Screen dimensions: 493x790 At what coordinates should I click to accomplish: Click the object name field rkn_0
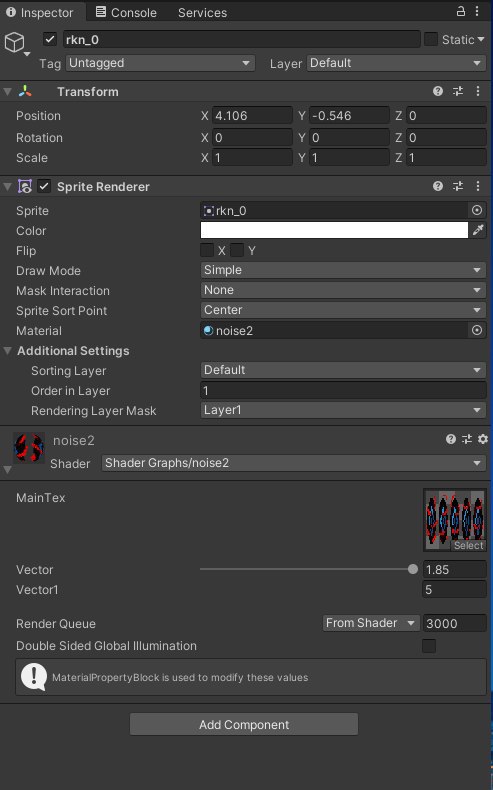[241, 39]
